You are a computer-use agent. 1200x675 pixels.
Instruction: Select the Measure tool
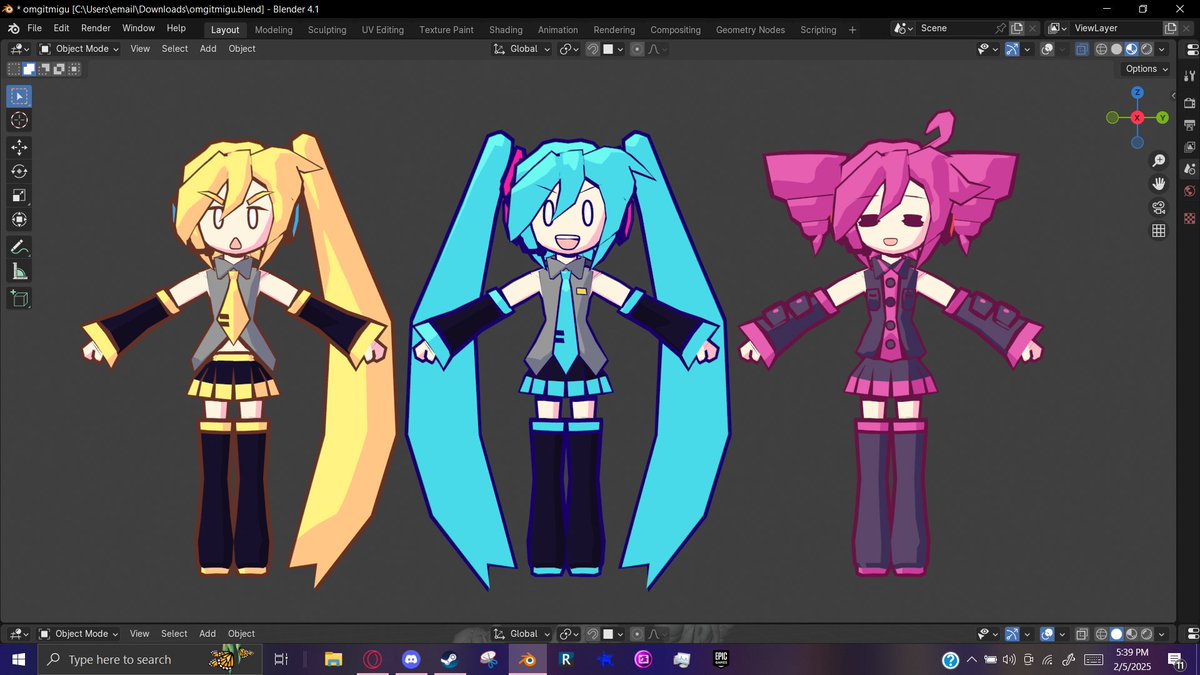pyautogui.click(x=19, y=271)
